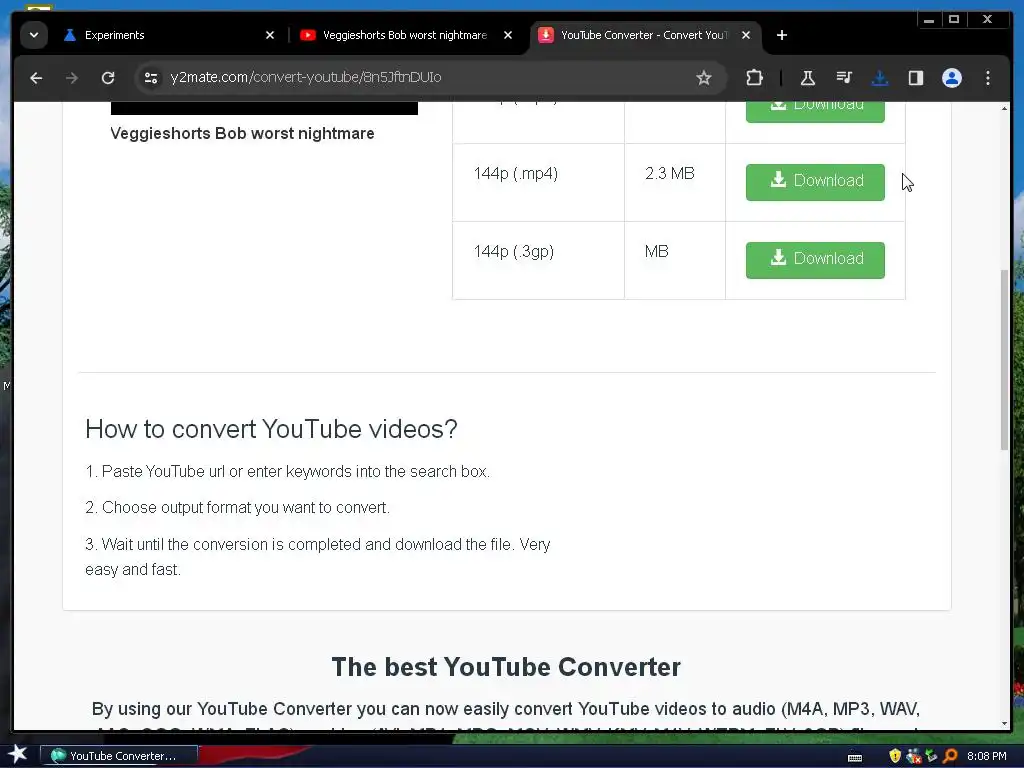
Task: Switch to Veggieshorts Bob worst nightmare tab
Action: (x=405, y=35)
